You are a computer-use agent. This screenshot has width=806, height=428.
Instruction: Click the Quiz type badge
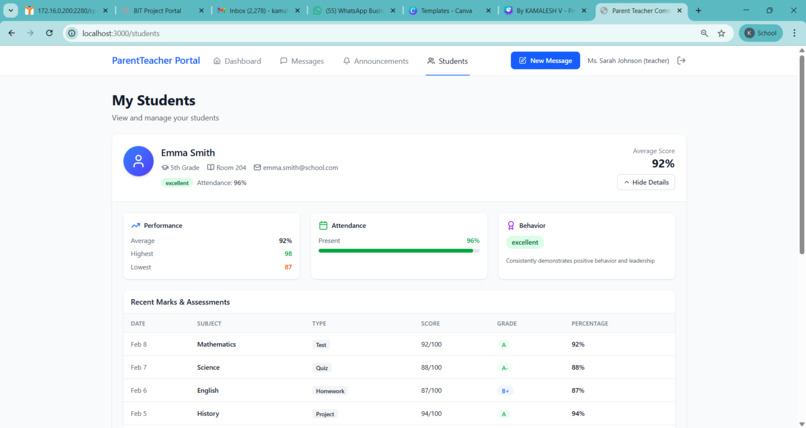pos(322,368)
